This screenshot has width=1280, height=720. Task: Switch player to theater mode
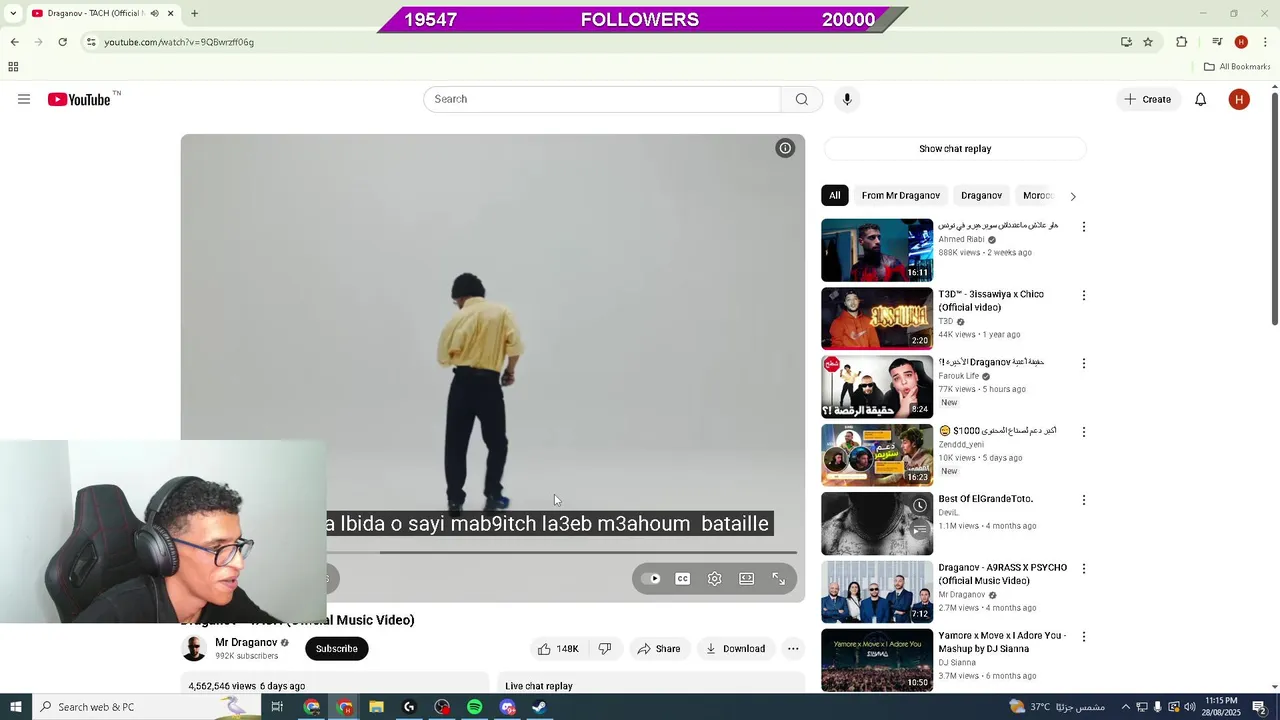(746, 578)
